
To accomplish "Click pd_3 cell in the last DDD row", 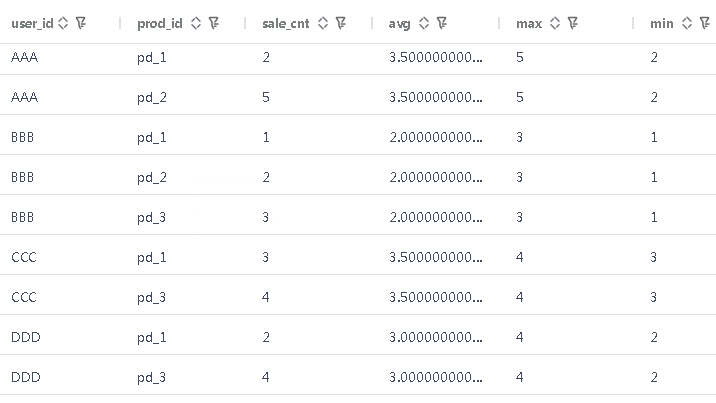I will [152, 377].
